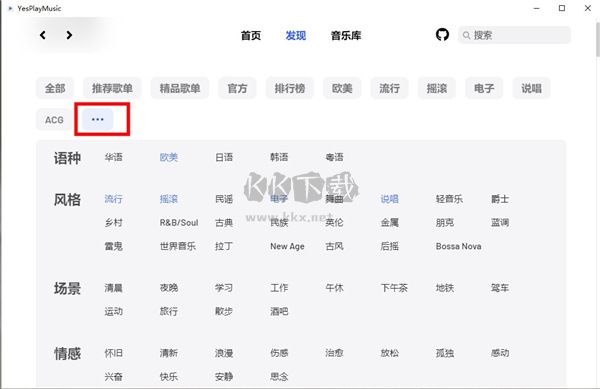The height and width of the screenshot is (389, 600).
Task: Add the Bossa Nova style tag
Action: pos(458,246)
